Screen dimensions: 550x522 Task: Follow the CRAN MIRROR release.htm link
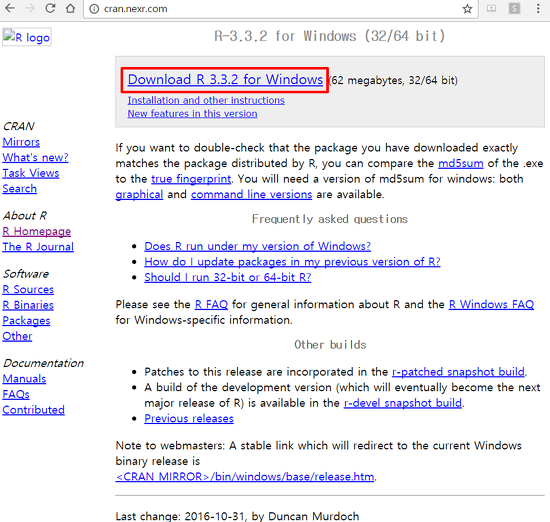click(245, 477)
